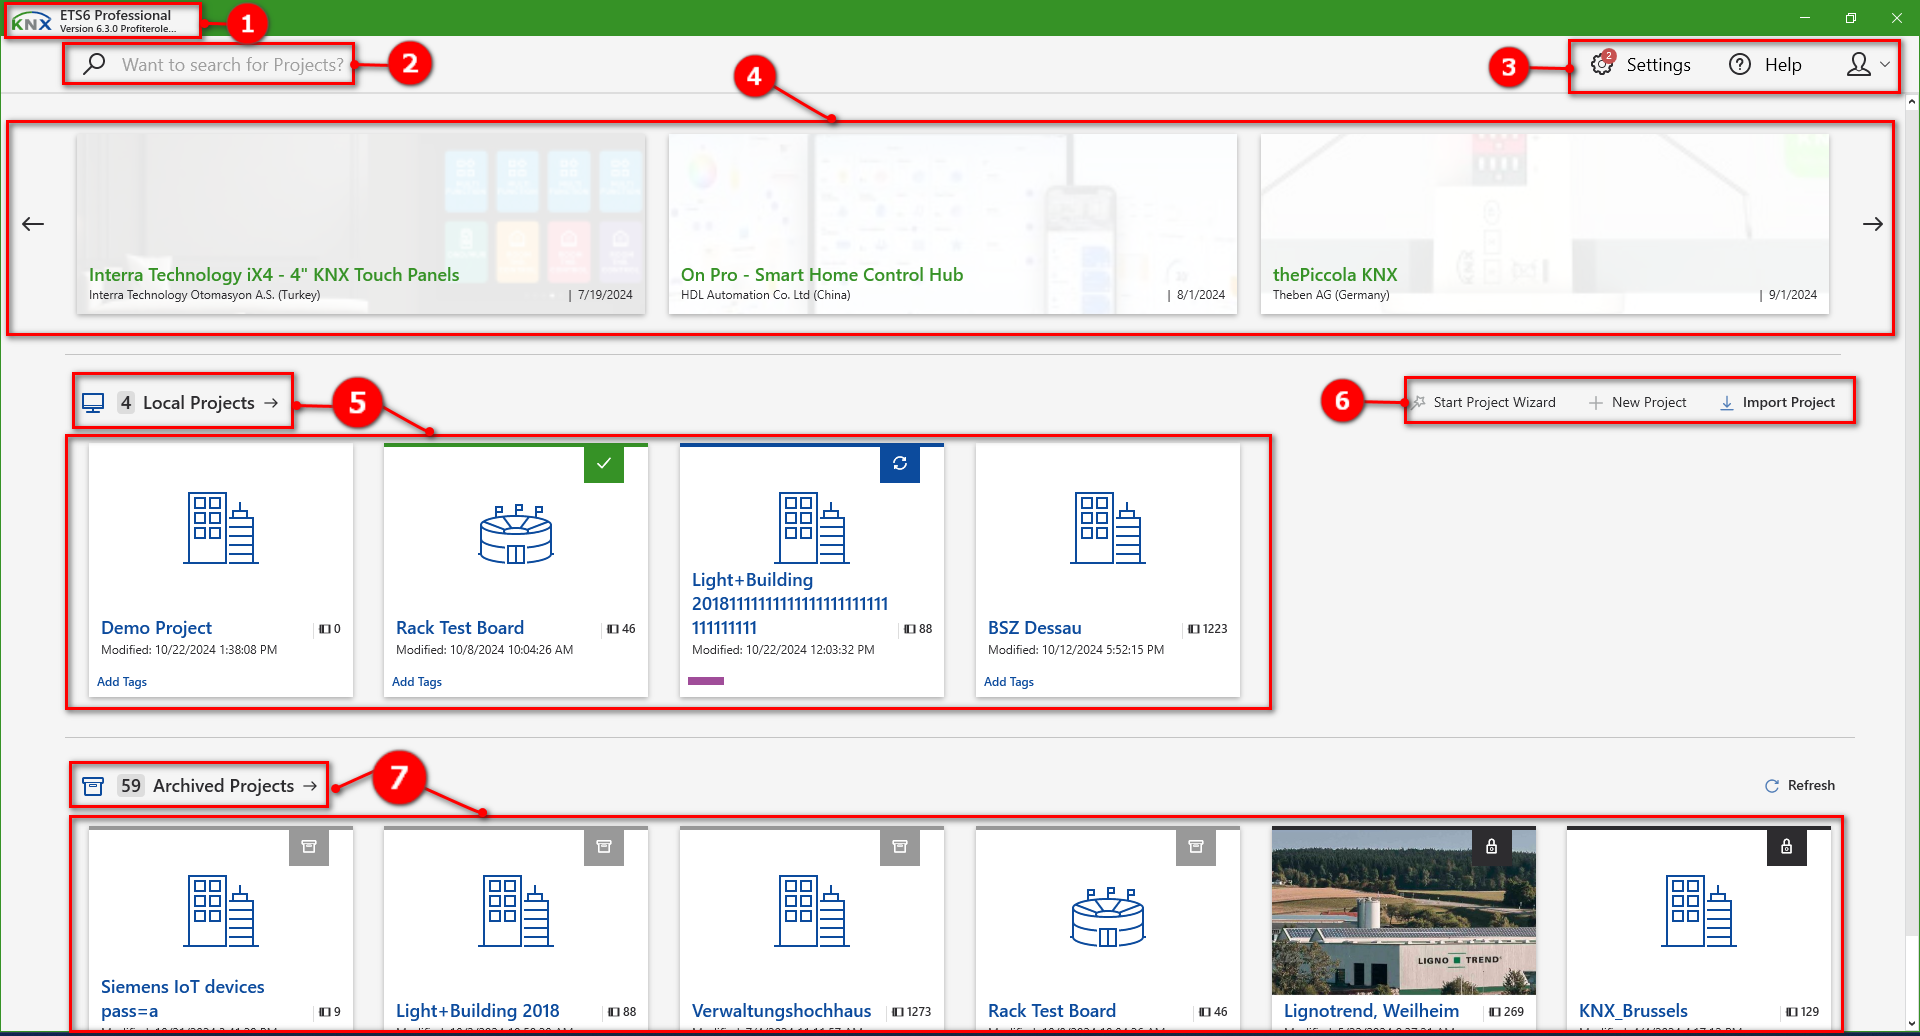The image size is (1920, 1036).
Task: Expand Local Projects with its arrow
Action: pos(271,403)
